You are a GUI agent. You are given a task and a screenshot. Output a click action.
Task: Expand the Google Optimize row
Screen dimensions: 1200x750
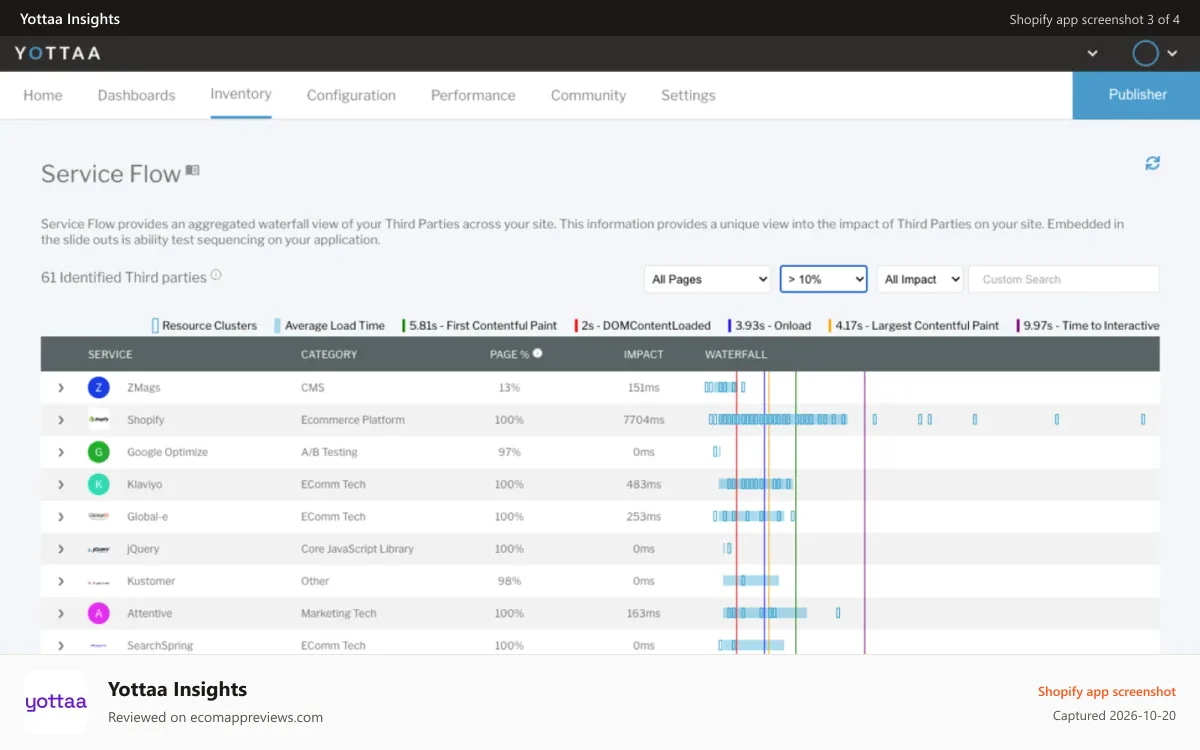[x=61, y=452]
